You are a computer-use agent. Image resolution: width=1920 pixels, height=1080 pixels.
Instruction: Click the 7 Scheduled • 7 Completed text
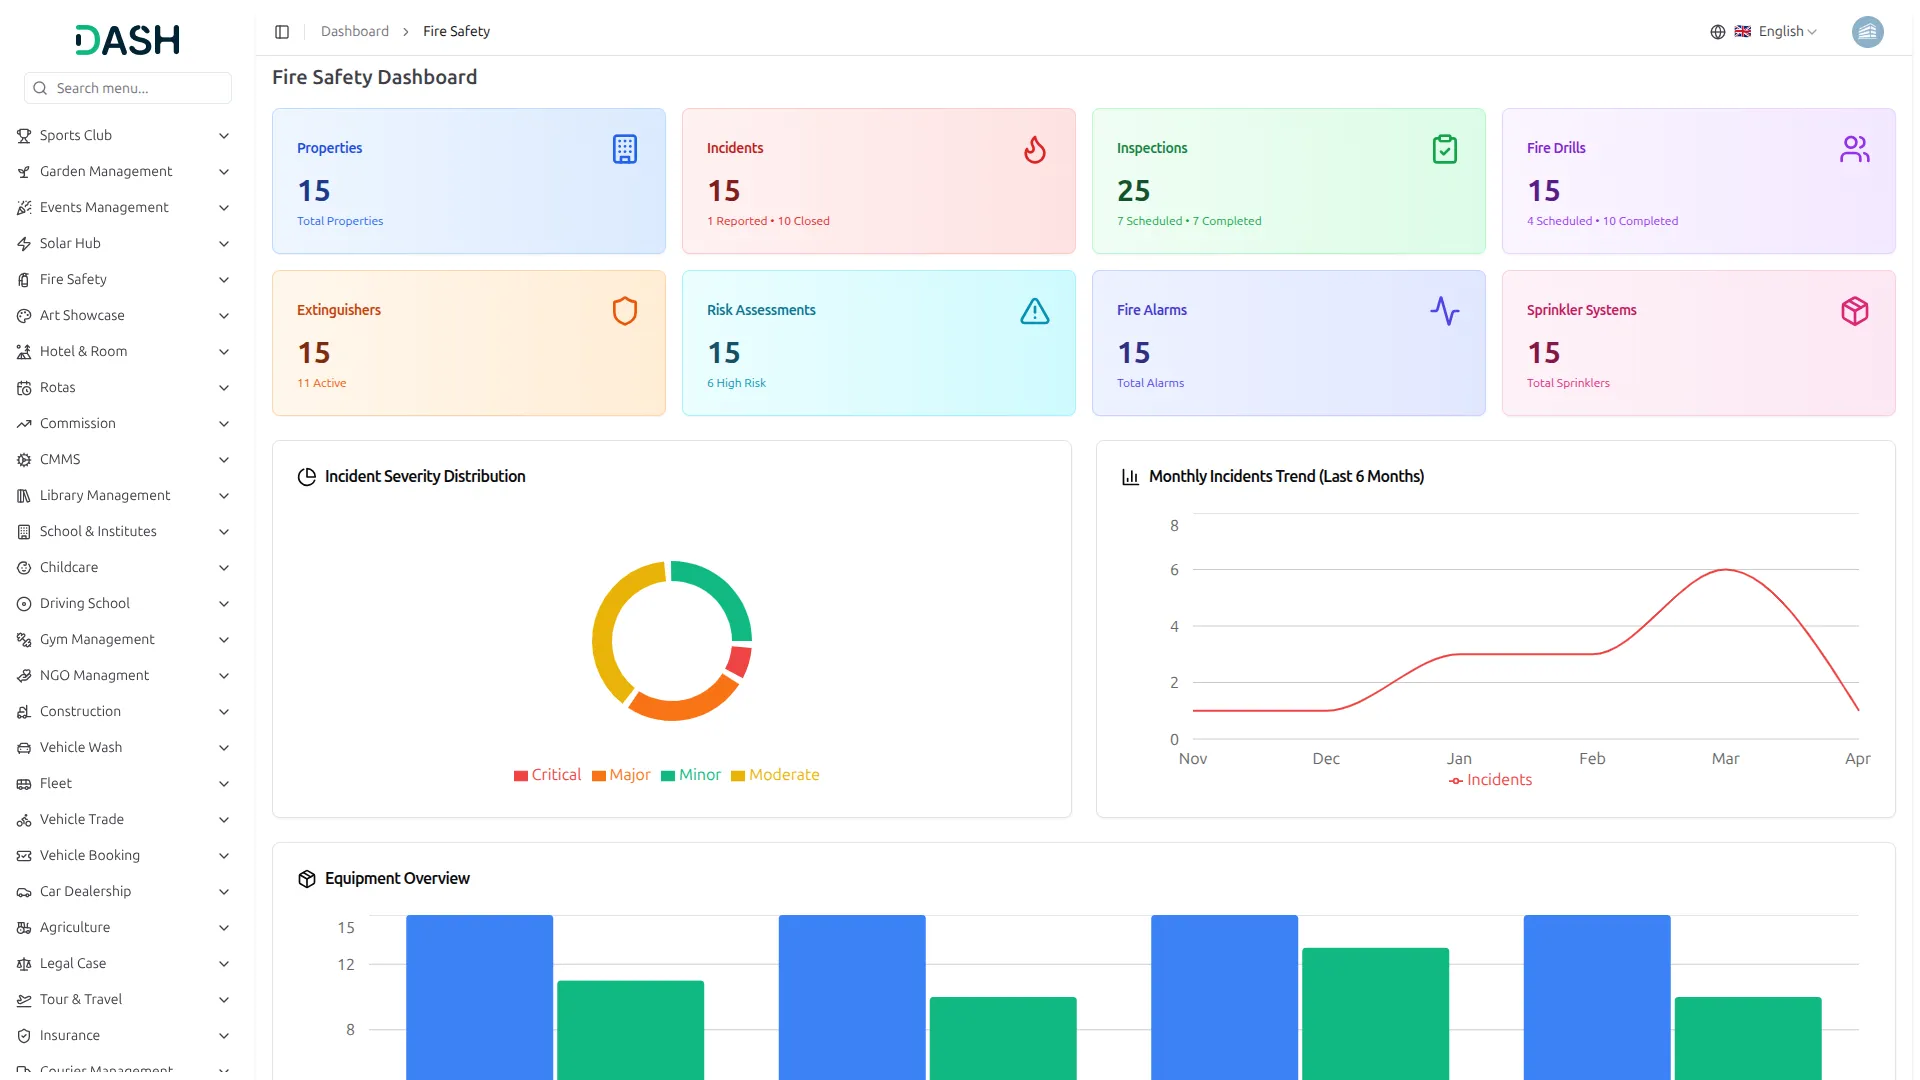pos(1189,221)
